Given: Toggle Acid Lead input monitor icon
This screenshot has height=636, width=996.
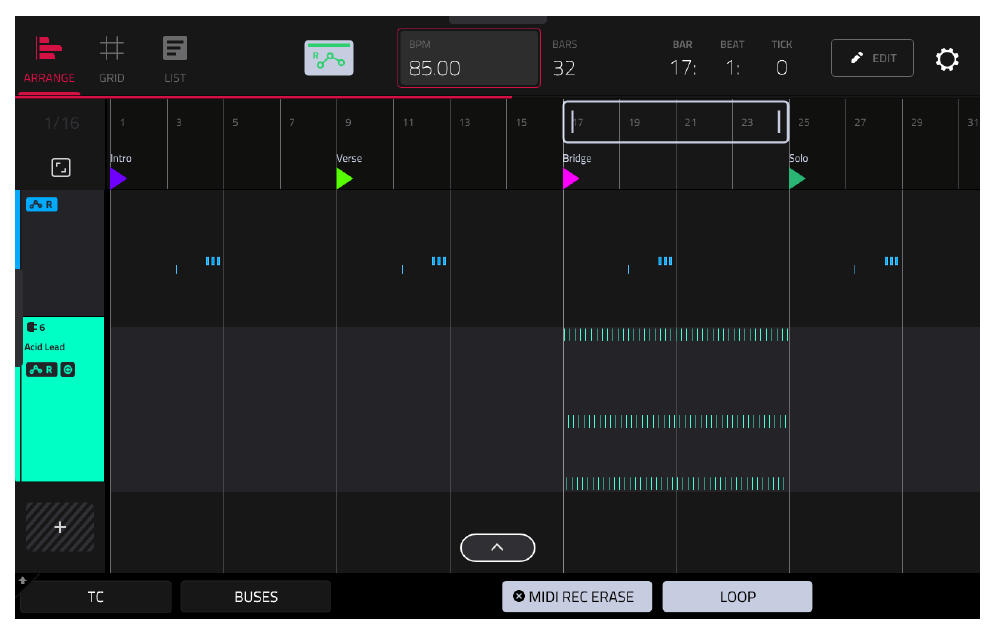Looking at the screenshot, I should pos(68,370).
